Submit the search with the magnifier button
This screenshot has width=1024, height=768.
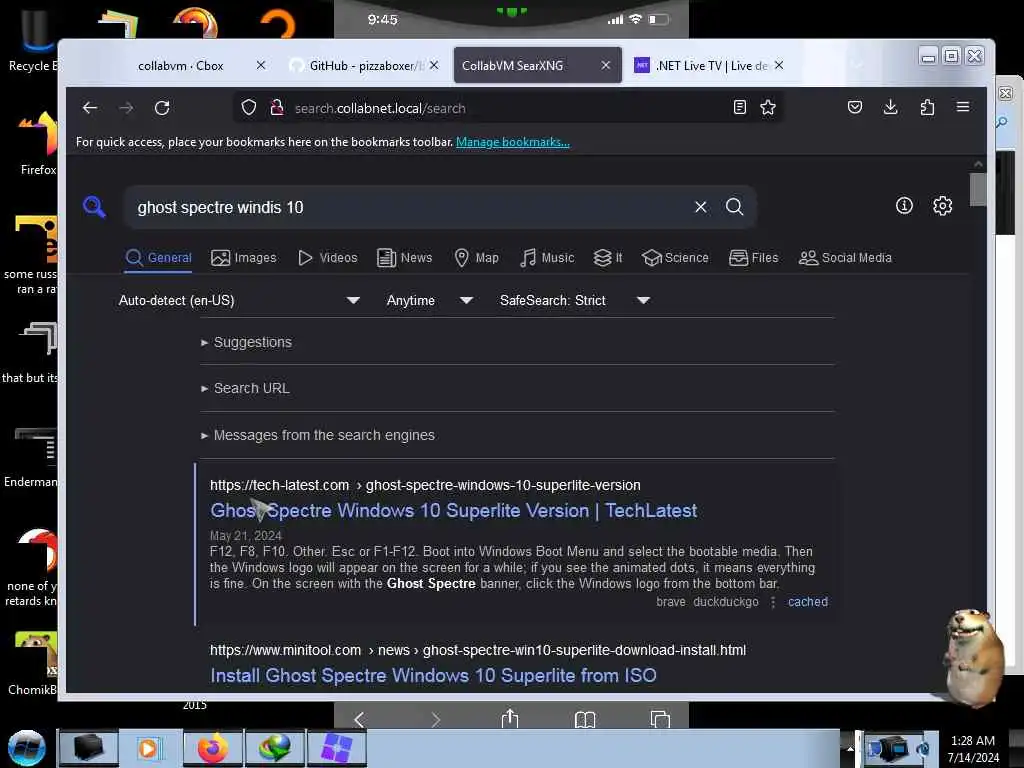(x=735, y=207)
